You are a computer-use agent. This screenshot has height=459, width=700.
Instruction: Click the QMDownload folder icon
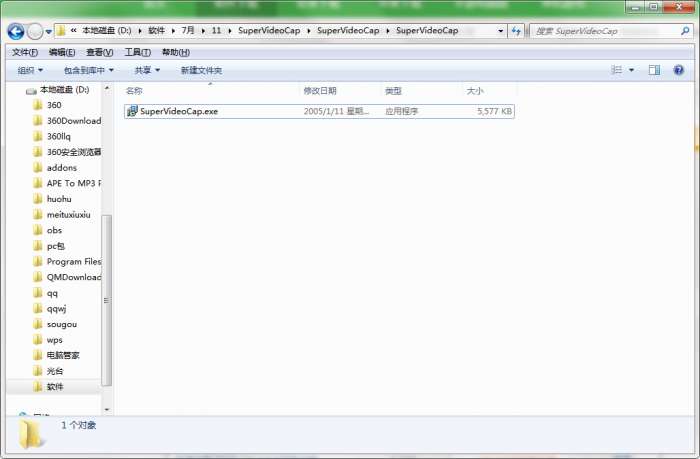point(38,277)
